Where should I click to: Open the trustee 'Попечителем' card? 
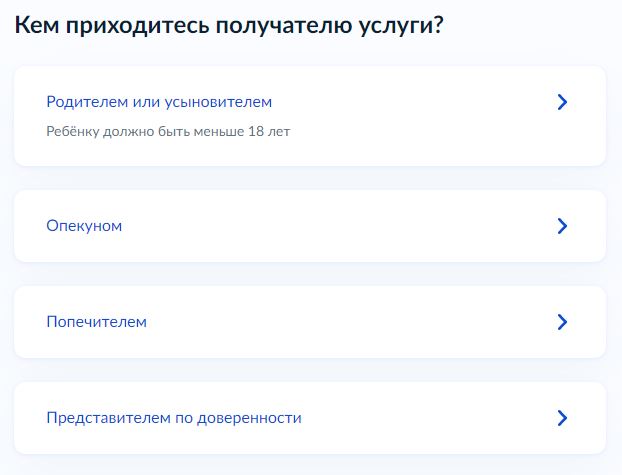click(x=310, y=322)
